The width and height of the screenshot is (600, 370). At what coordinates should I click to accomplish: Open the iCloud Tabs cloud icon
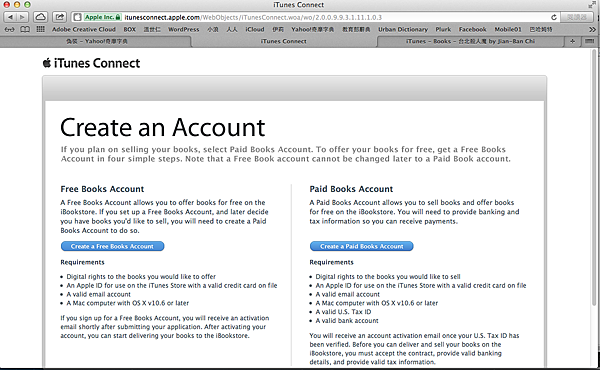pos(41,17)
